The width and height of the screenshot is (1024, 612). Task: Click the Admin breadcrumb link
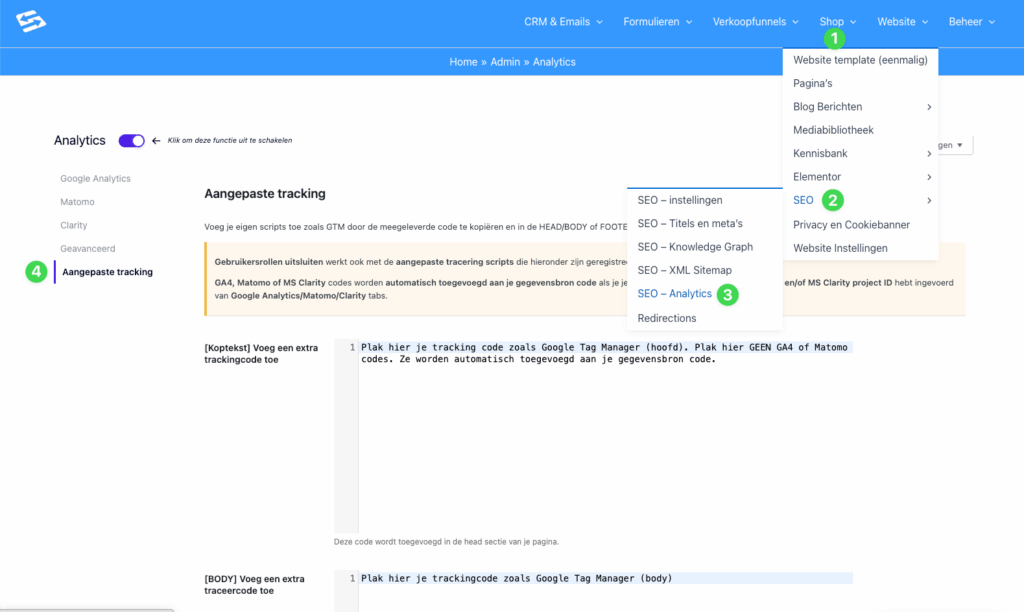(x=505, y=62)
